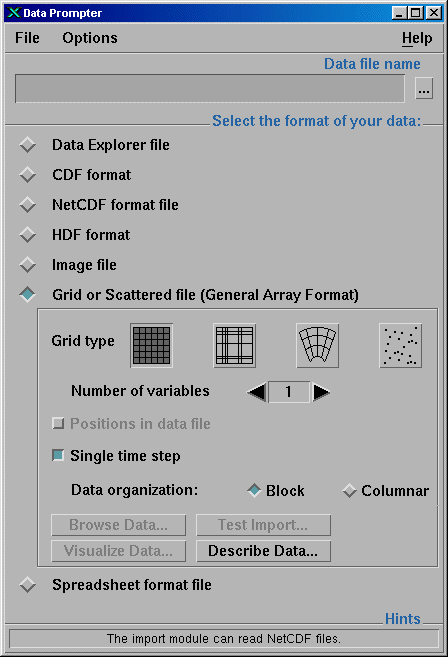Image resolution: width=448 pixels, height=657 pixels.
Task: Pick the warped curved grid type icon
Action: pyautogui.click(x=317, y=346)
